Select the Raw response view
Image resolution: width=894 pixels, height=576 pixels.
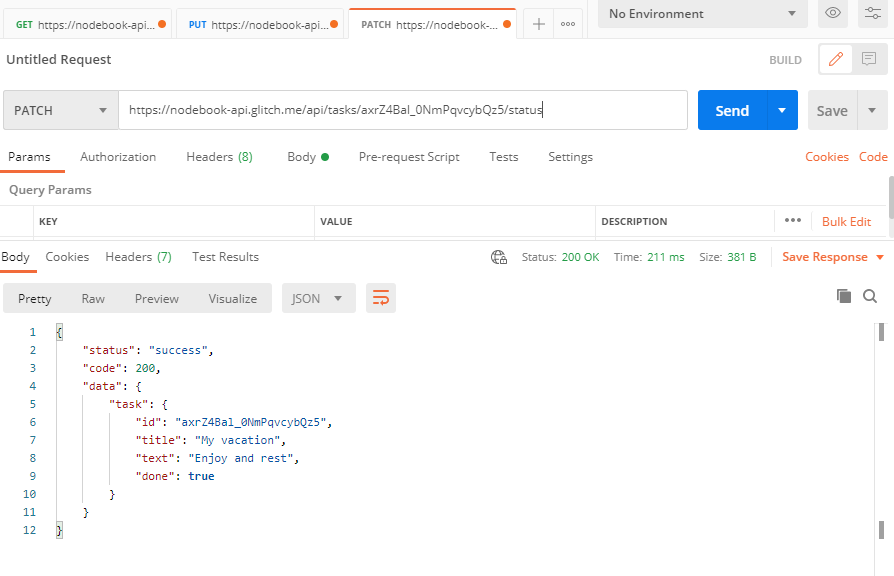(93, 299)
